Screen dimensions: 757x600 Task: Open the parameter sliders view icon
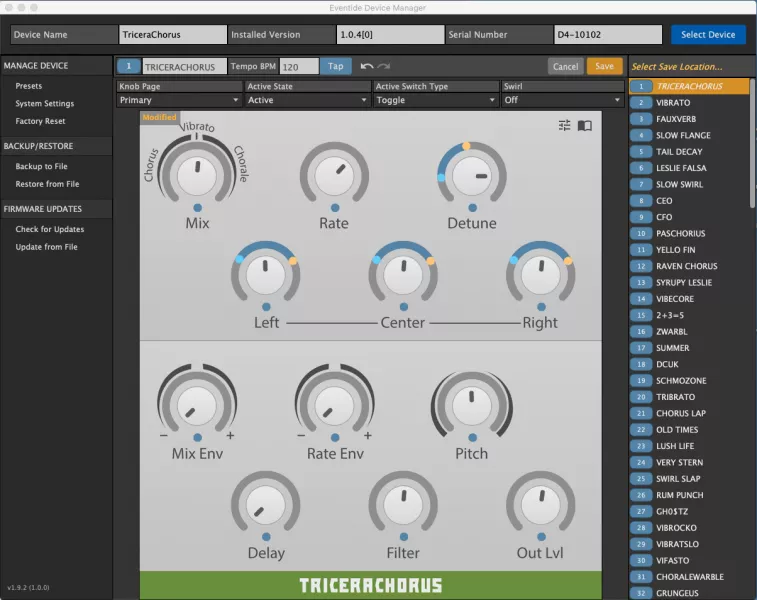564,126
